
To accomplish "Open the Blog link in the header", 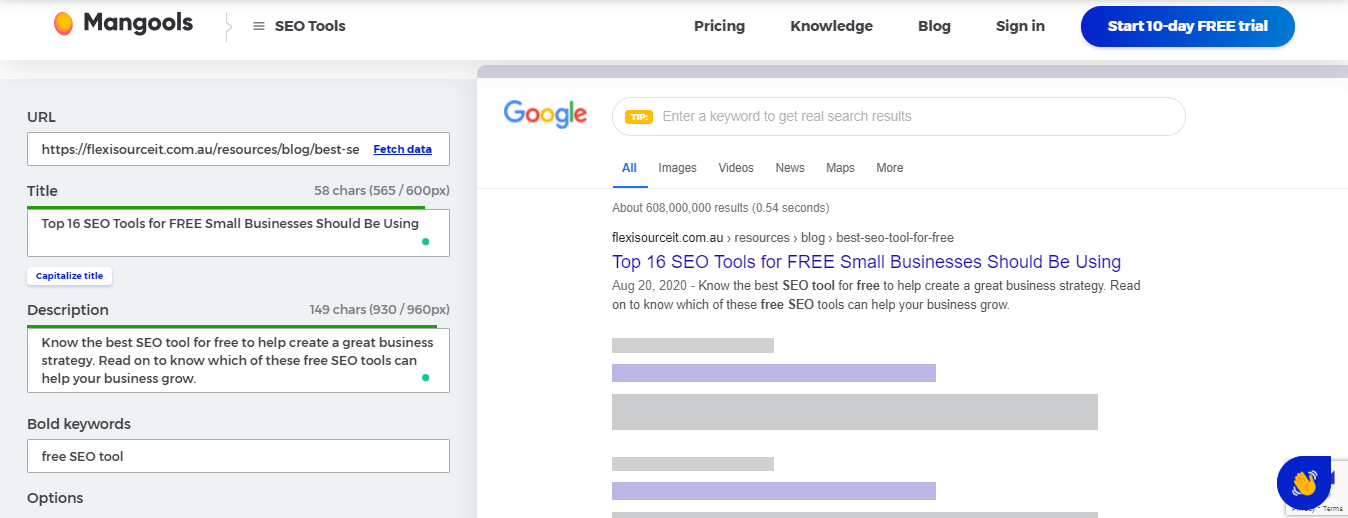I will click(x=934, y=26).
